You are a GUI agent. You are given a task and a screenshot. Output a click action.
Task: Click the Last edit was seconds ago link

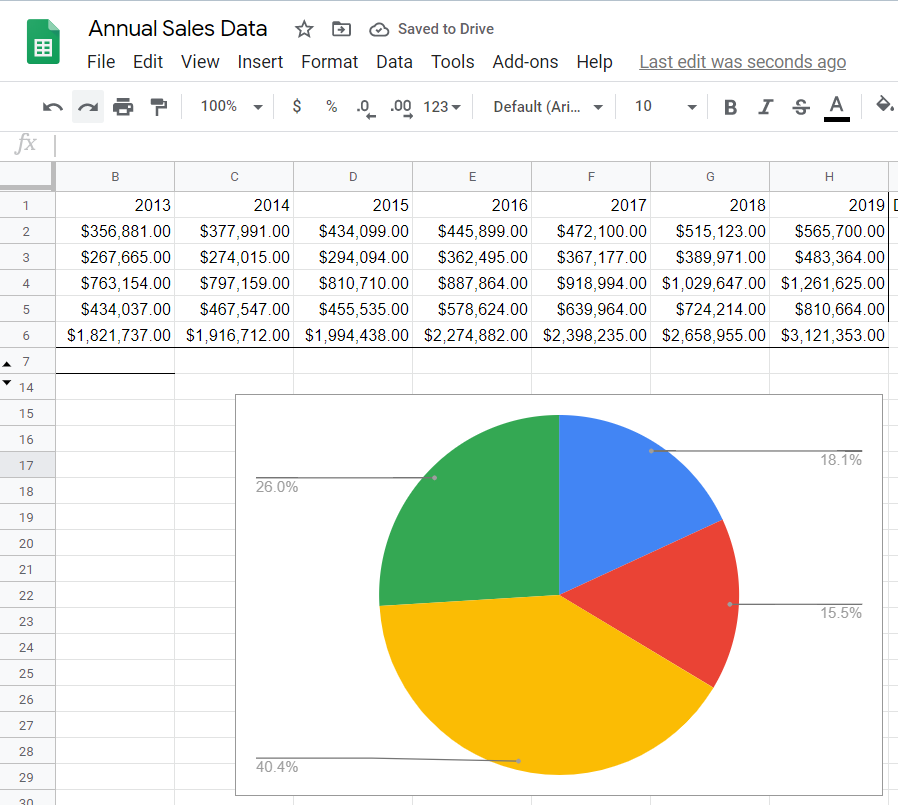click(x=742, y=61)
